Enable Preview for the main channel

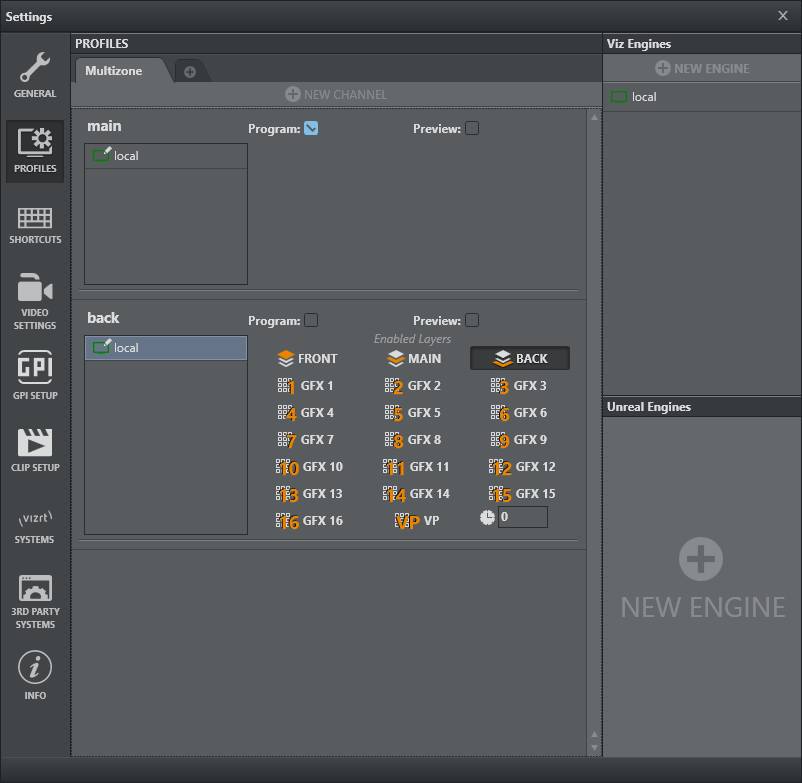(472, 128)
